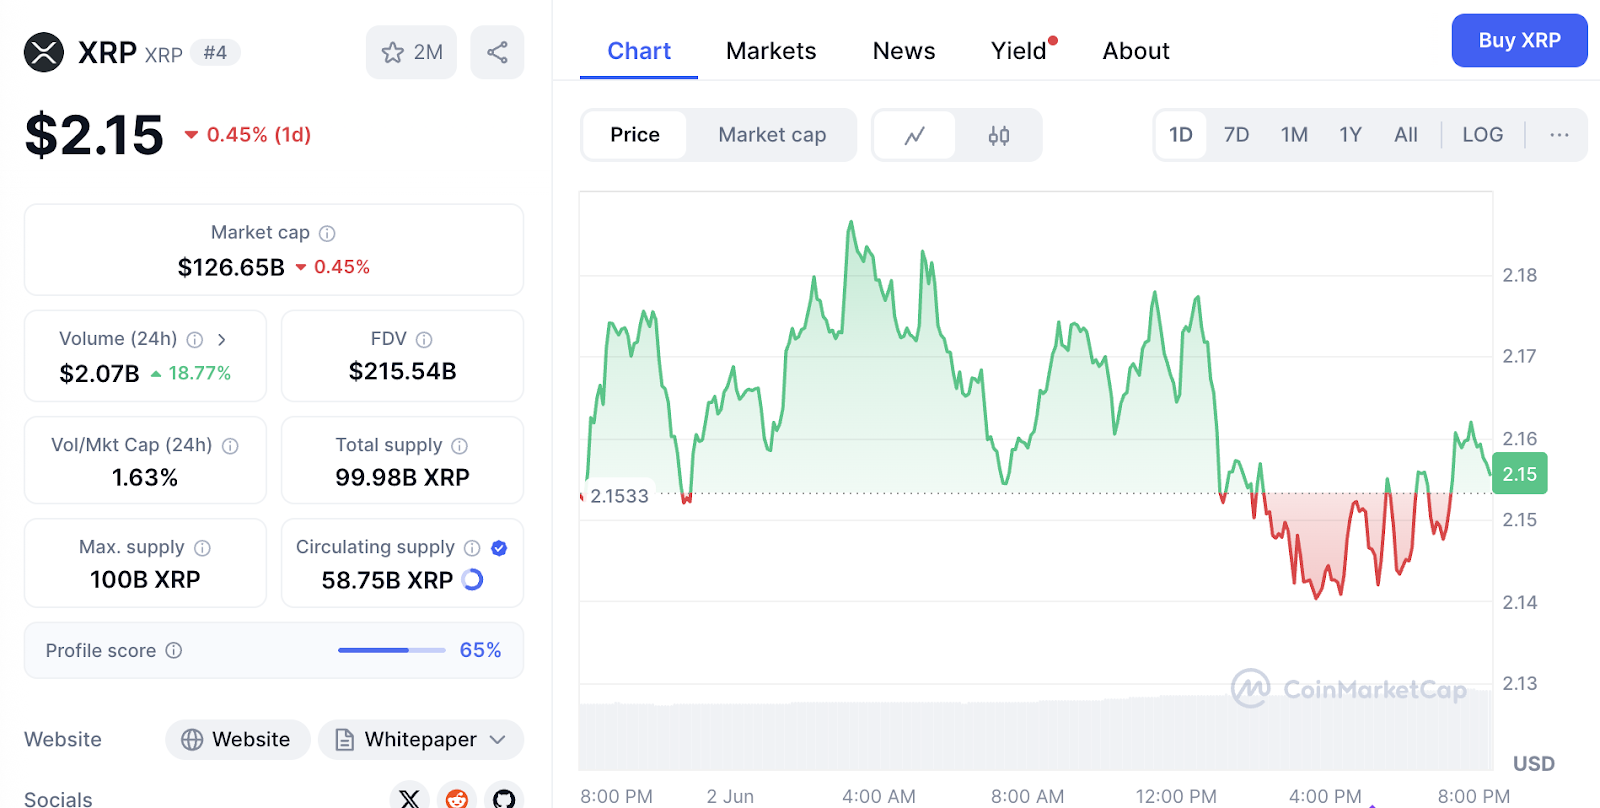Click the 2.15 current price tag on the chart
Screen dimensions: 1600x808
coord(1520,474)
